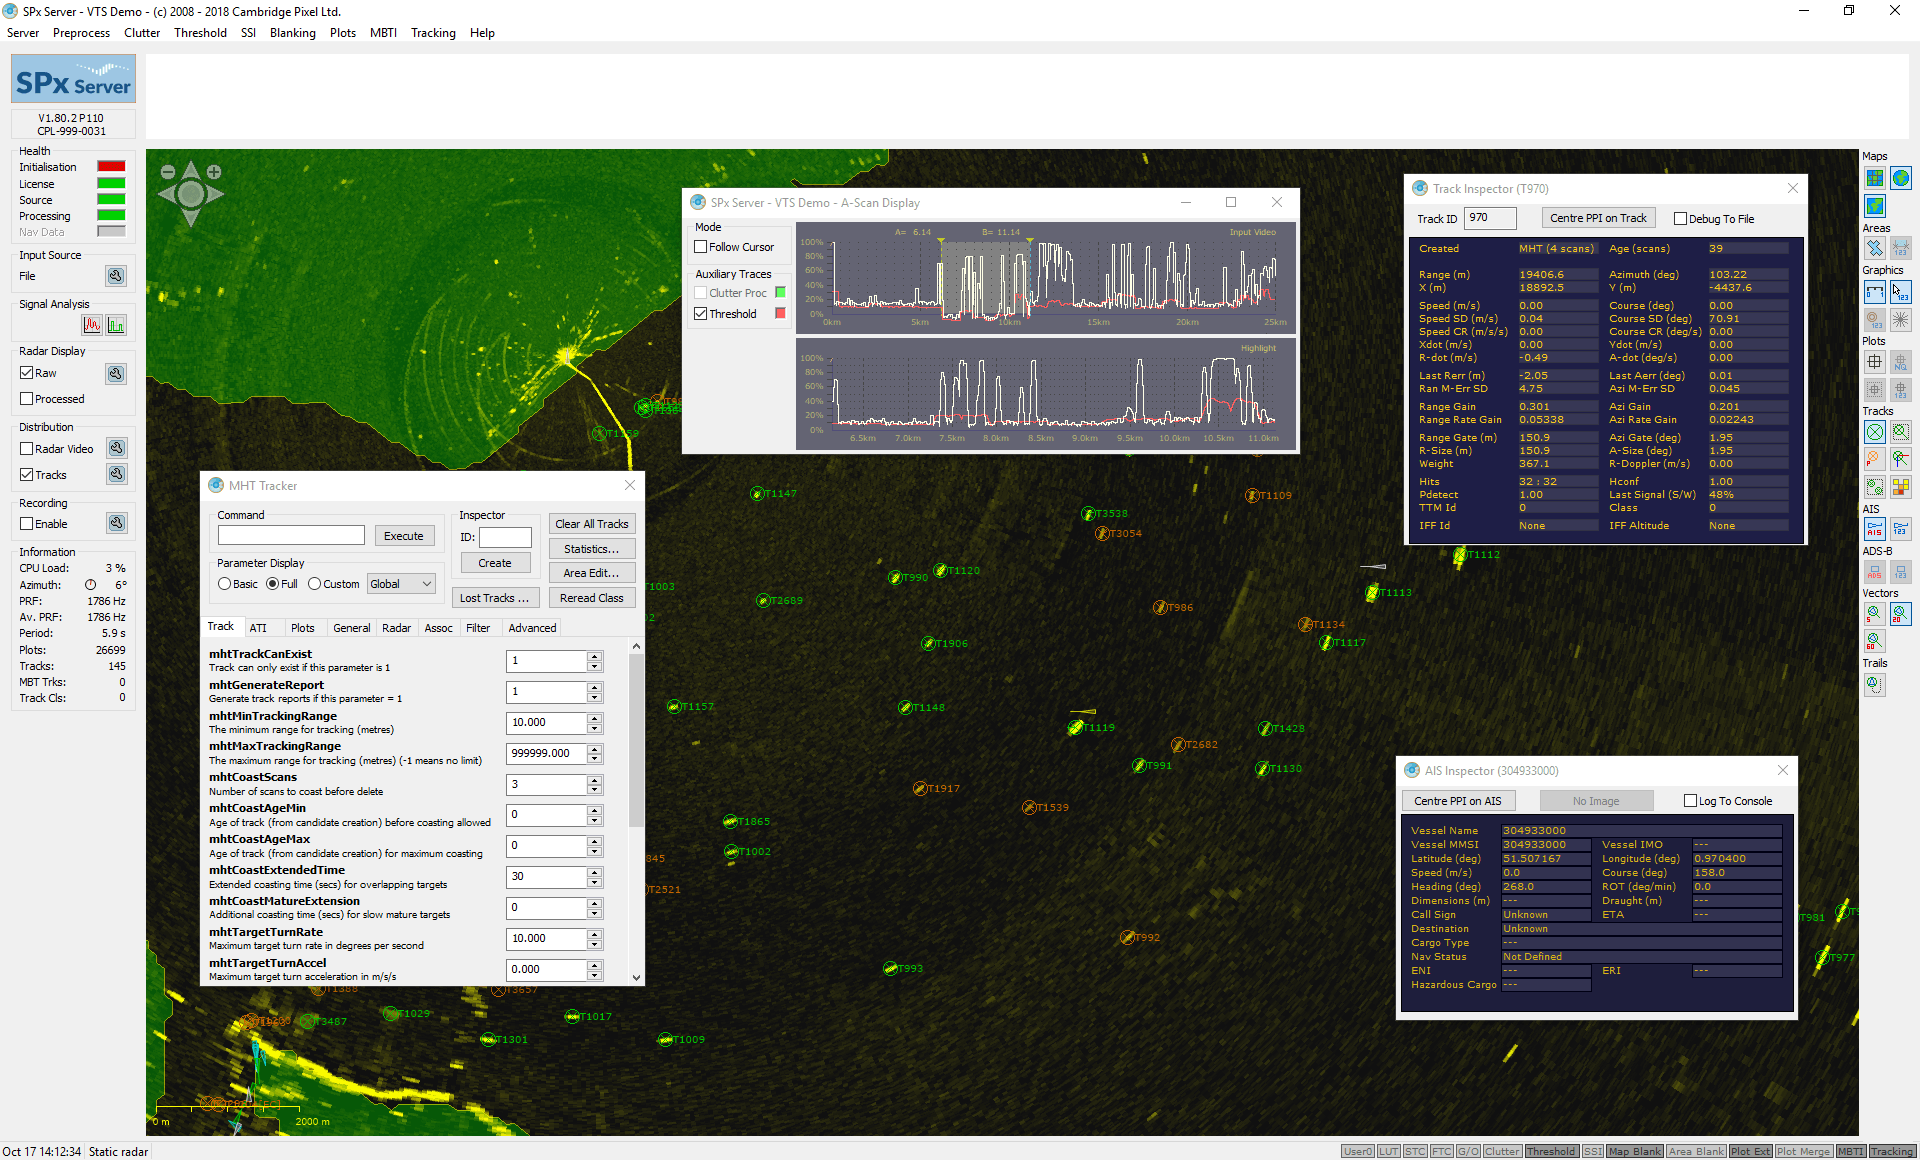Check the Processed radar display checkbox

coord(29,398)
